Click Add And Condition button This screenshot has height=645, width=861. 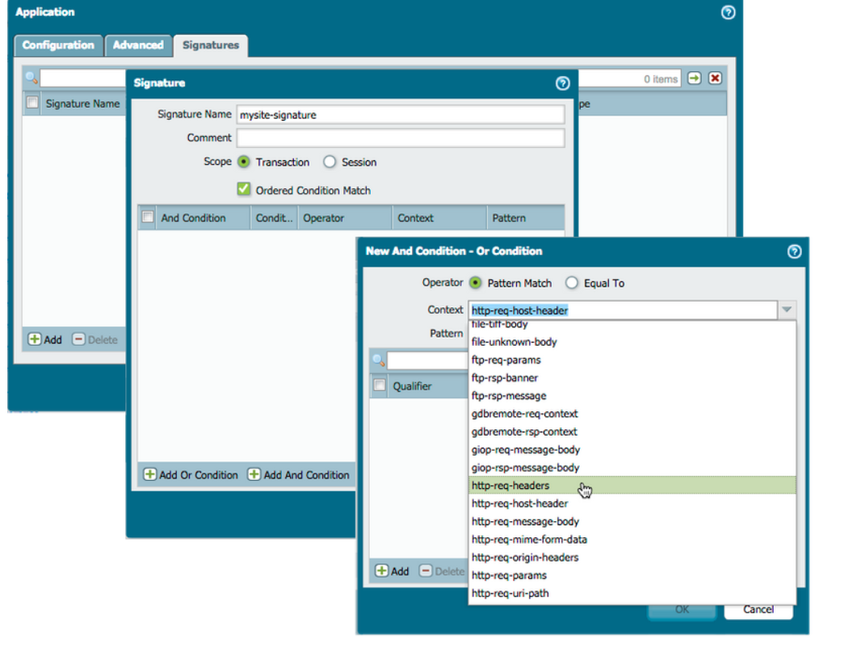(299, 475)
